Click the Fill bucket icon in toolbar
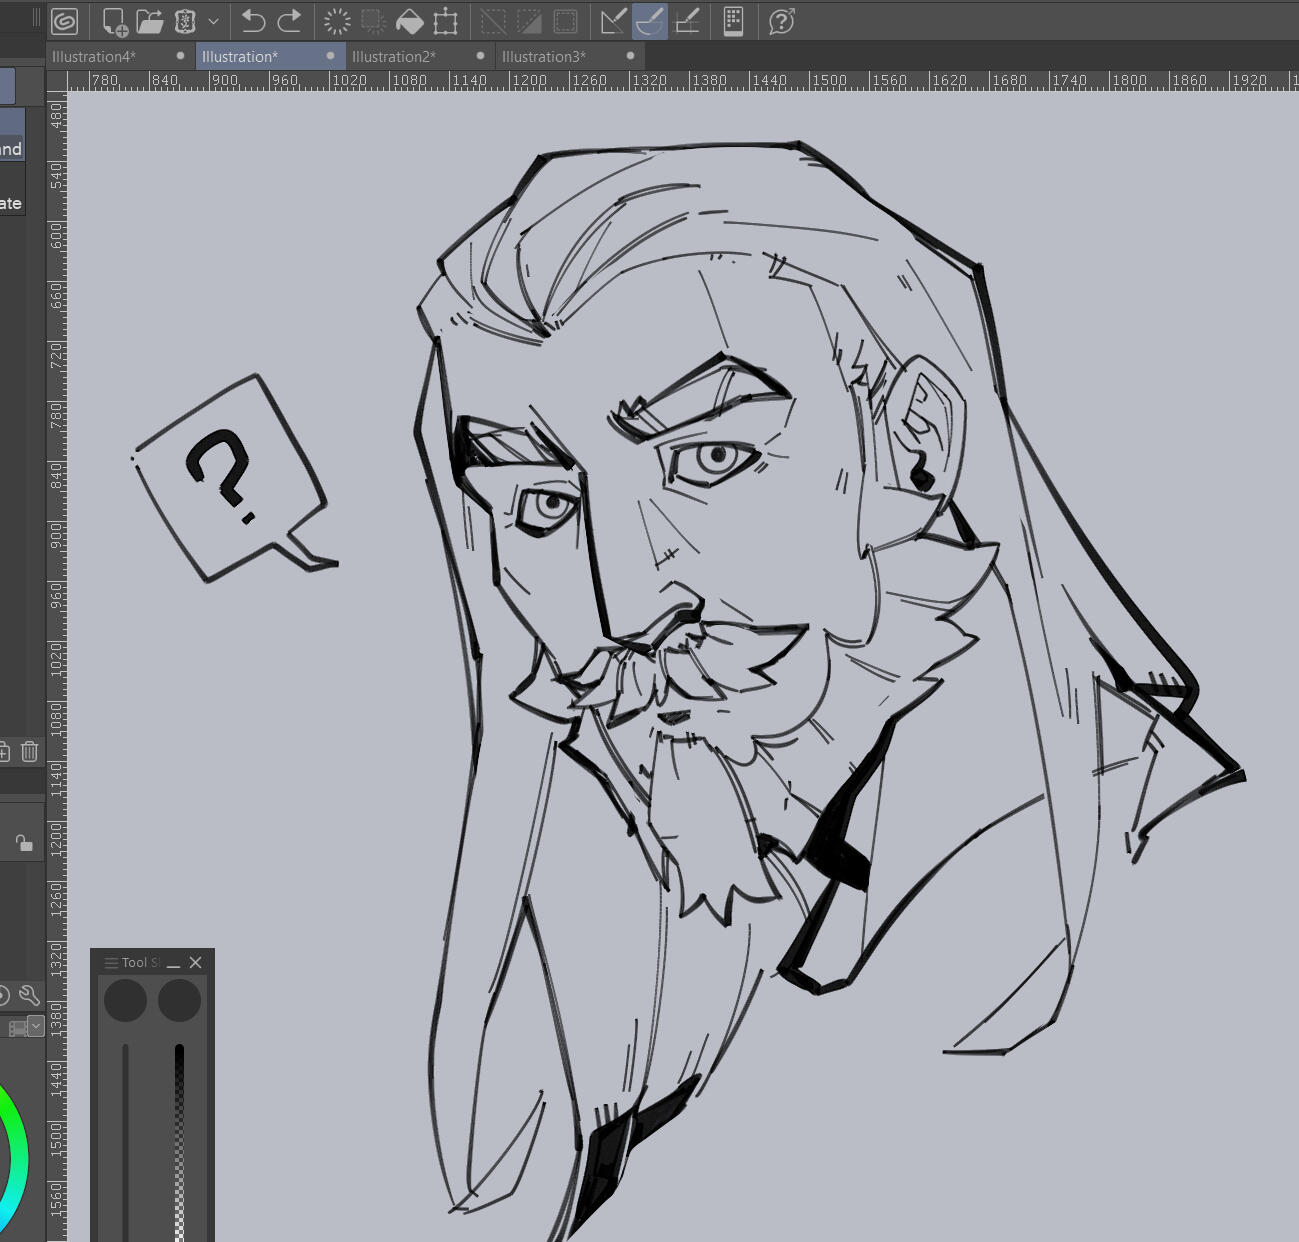This screenshot has height=1242, width=1299. click(x=409, y=21)
